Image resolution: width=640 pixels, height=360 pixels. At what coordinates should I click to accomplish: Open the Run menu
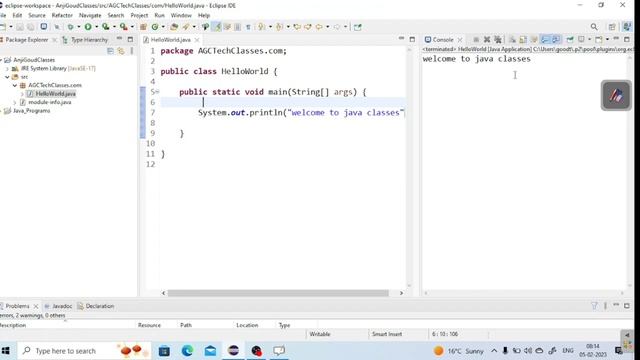159,15
